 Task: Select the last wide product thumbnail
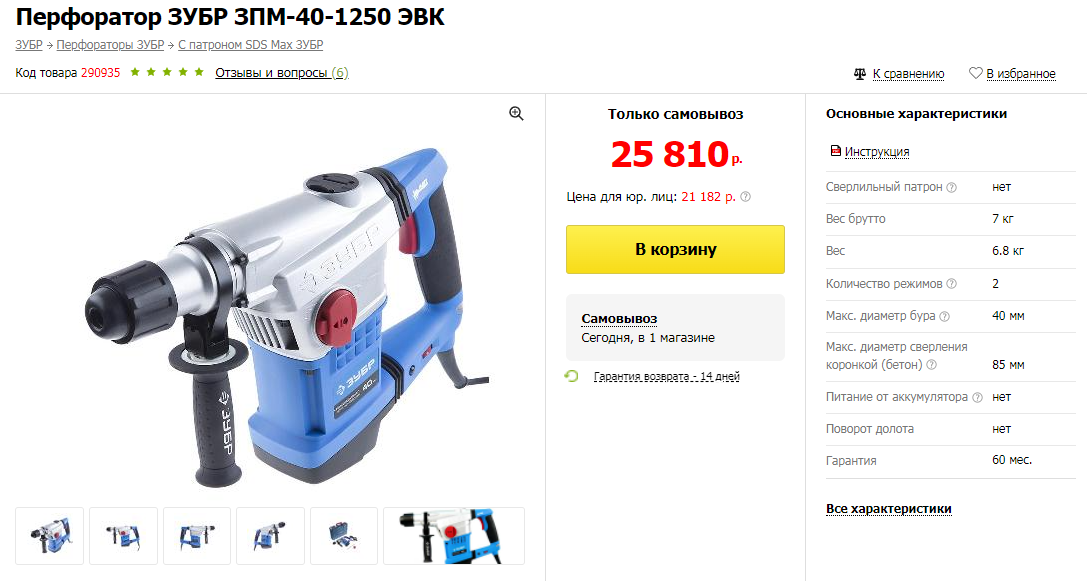tap(454, 536)
